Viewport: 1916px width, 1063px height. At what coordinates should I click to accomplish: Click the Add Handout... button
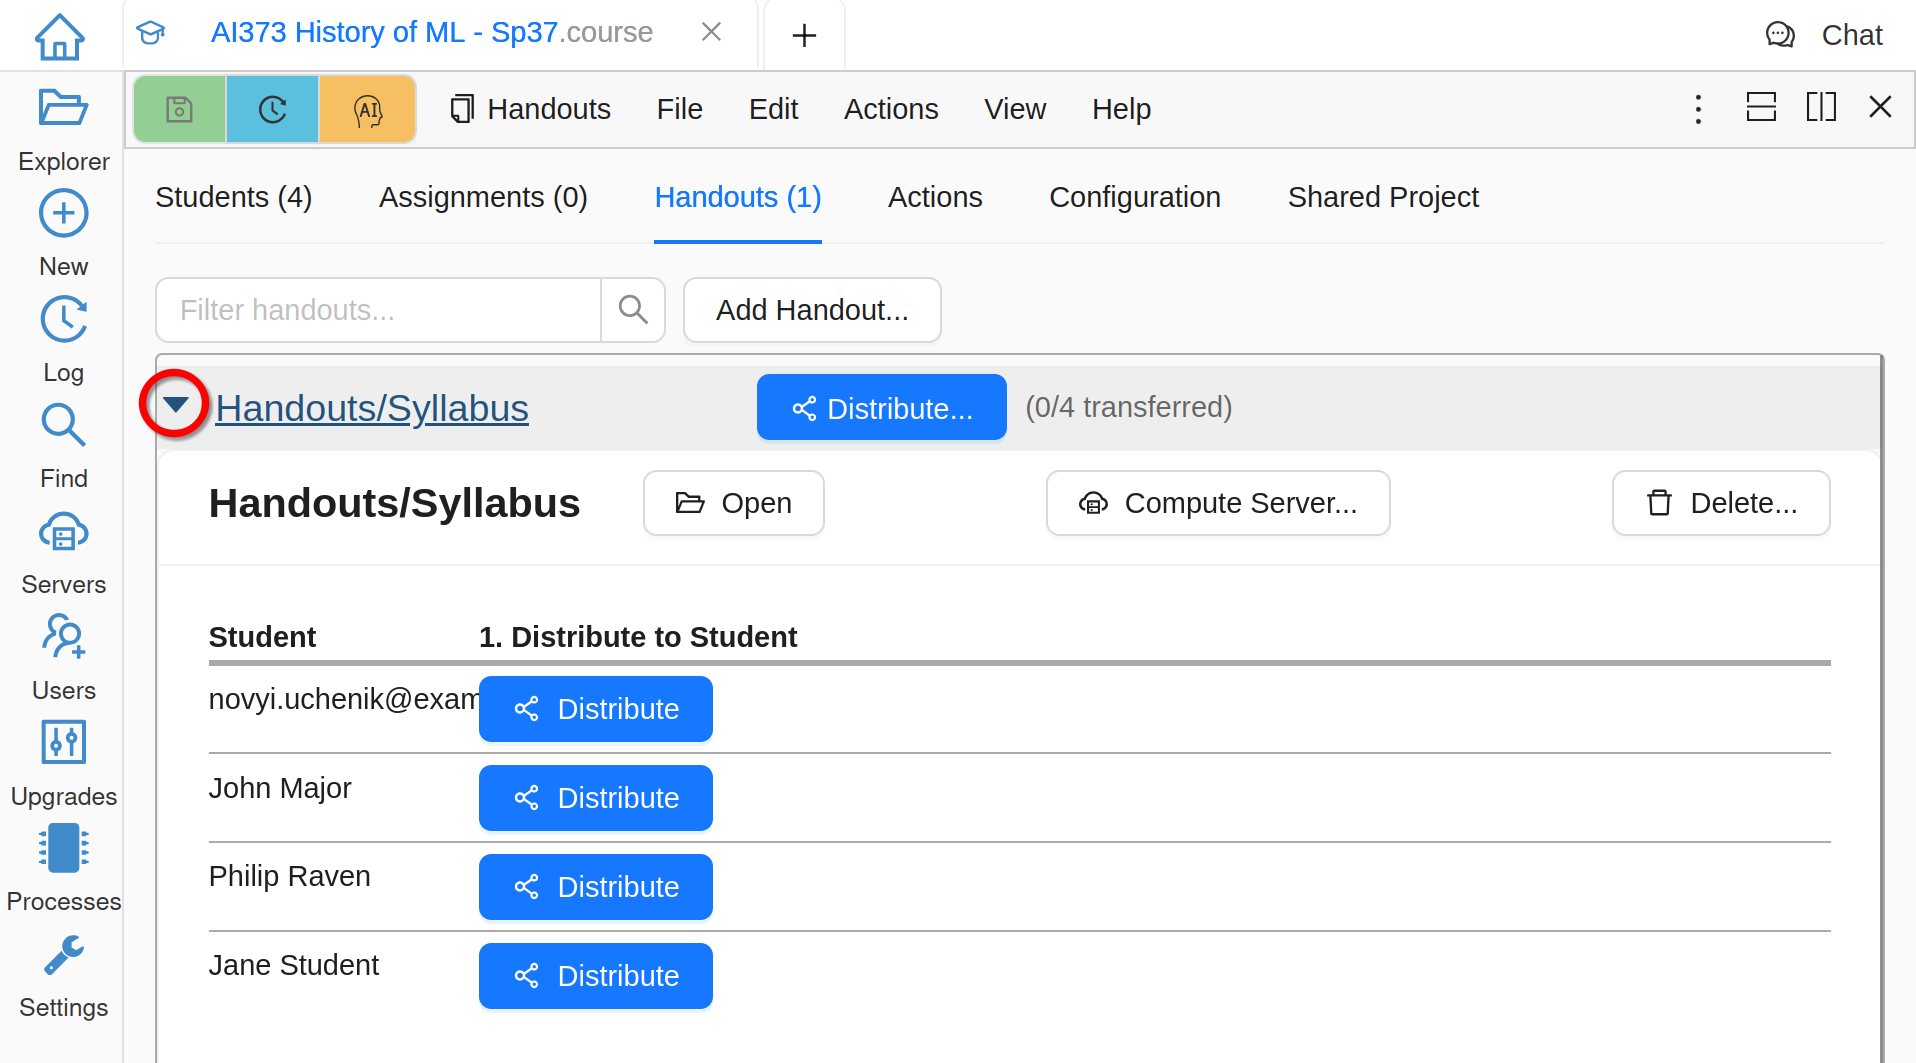pyautogui.click(x=811, y=310)
